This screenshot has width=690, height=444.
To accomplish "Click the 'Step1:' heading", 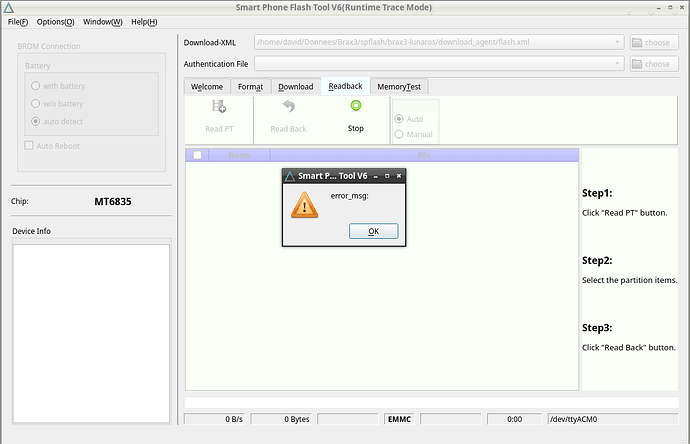I will pos(597,193).
